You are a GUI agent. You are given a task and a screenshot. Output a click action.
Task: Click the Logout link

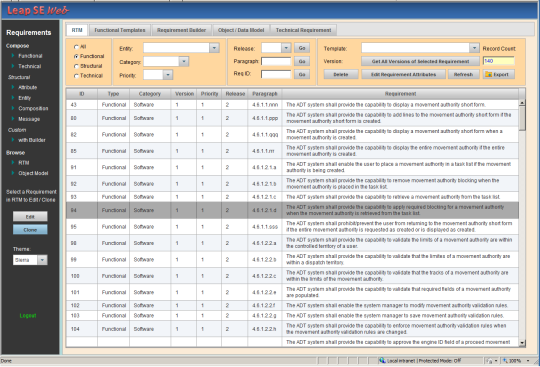pyautogui.click(x=28, y=316)
